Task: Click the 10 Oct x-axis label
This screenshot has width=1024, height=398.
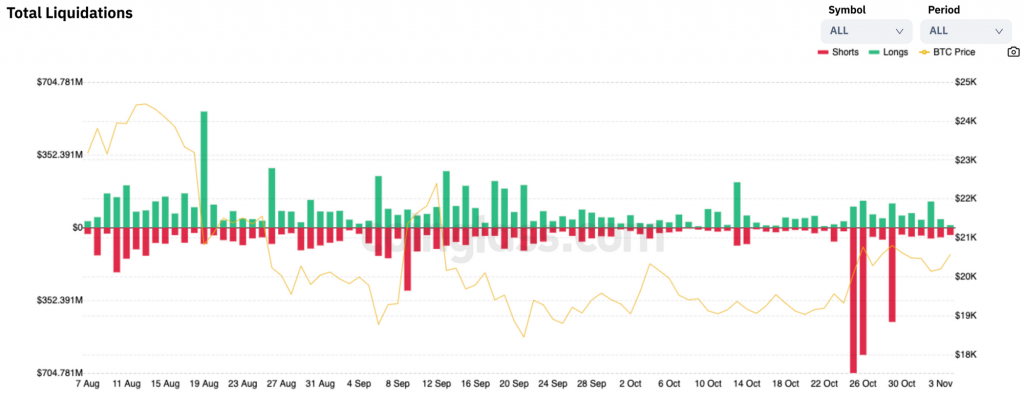Action: (x=708, y=384)
